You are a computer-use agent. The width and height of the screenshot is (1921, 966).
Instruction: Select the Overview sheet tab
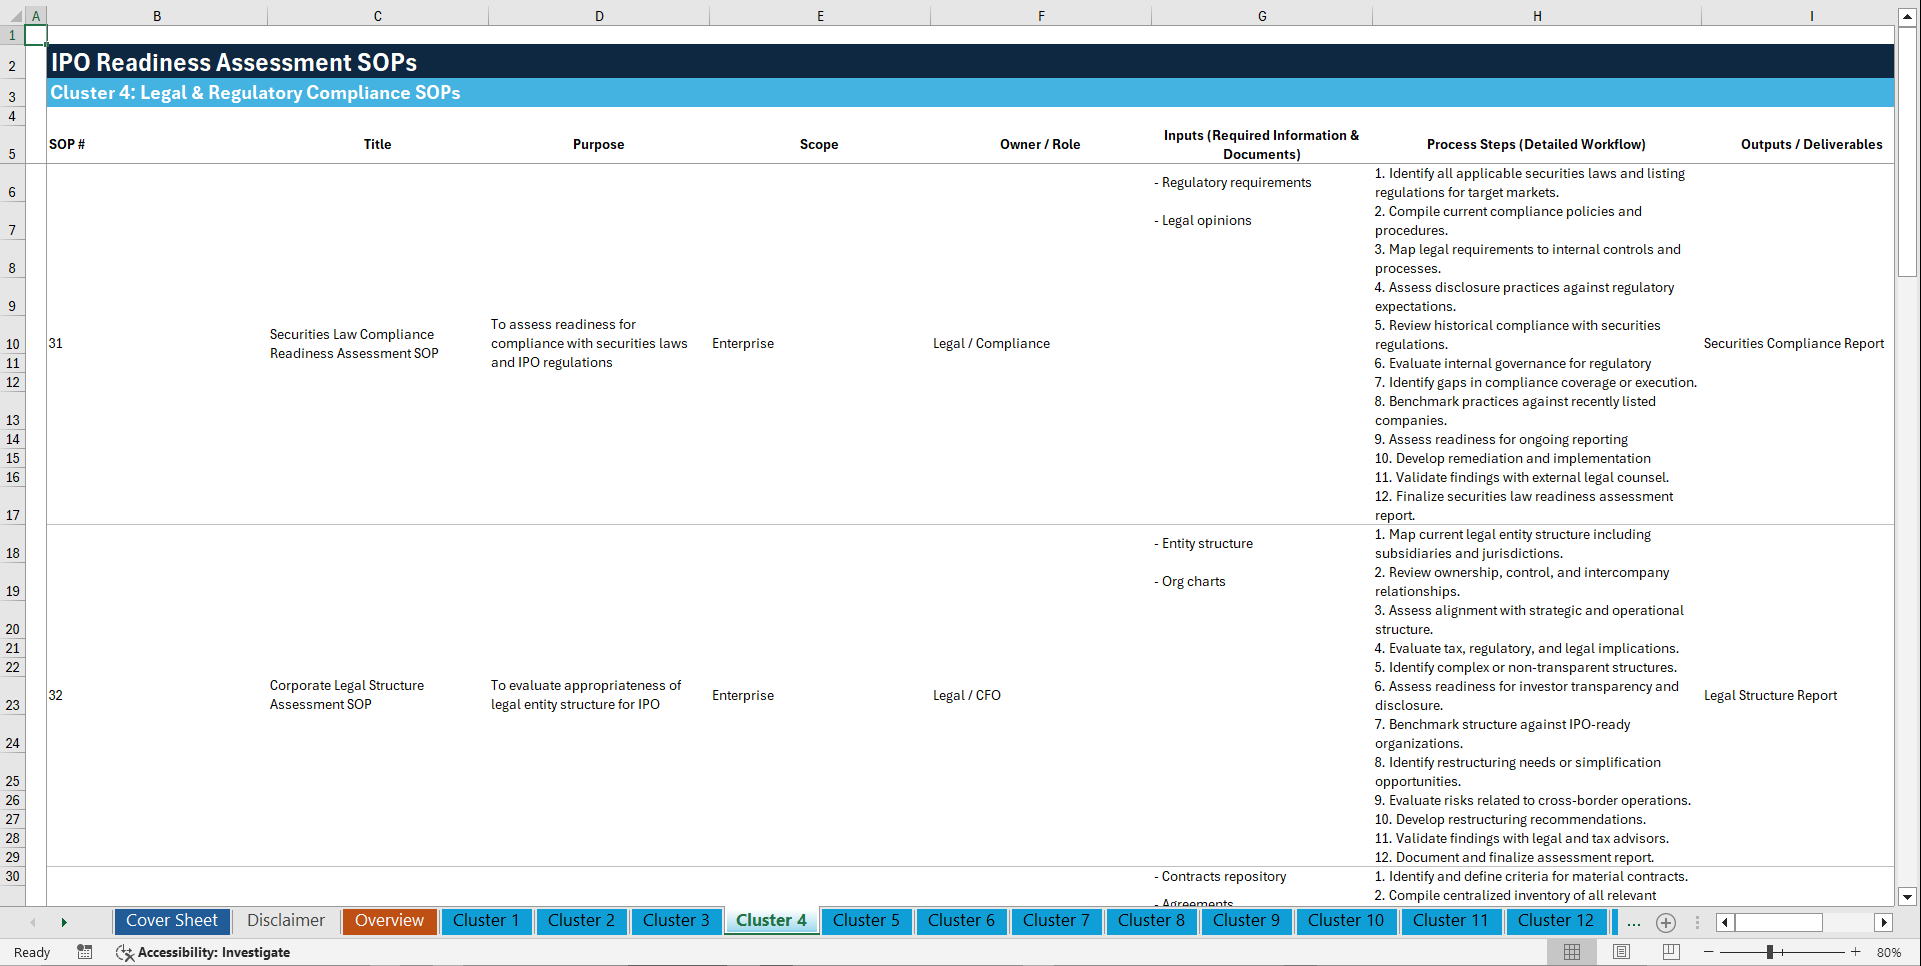point(389,921)
